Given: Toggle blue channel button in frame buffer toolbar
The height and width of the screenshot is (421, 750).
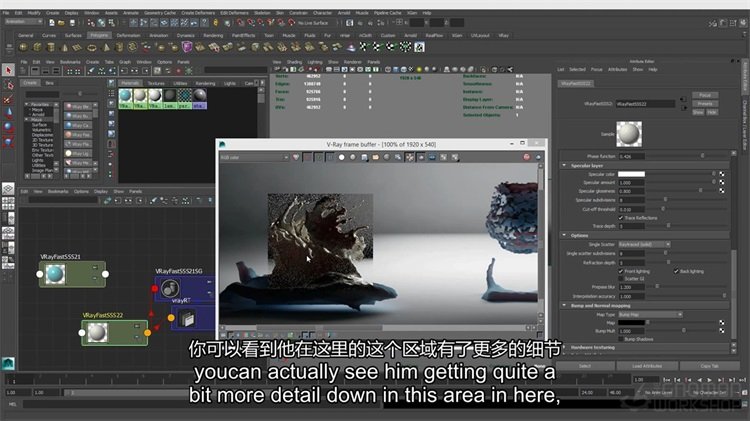Looking at the screenshot, I should [x=330, y=157].
